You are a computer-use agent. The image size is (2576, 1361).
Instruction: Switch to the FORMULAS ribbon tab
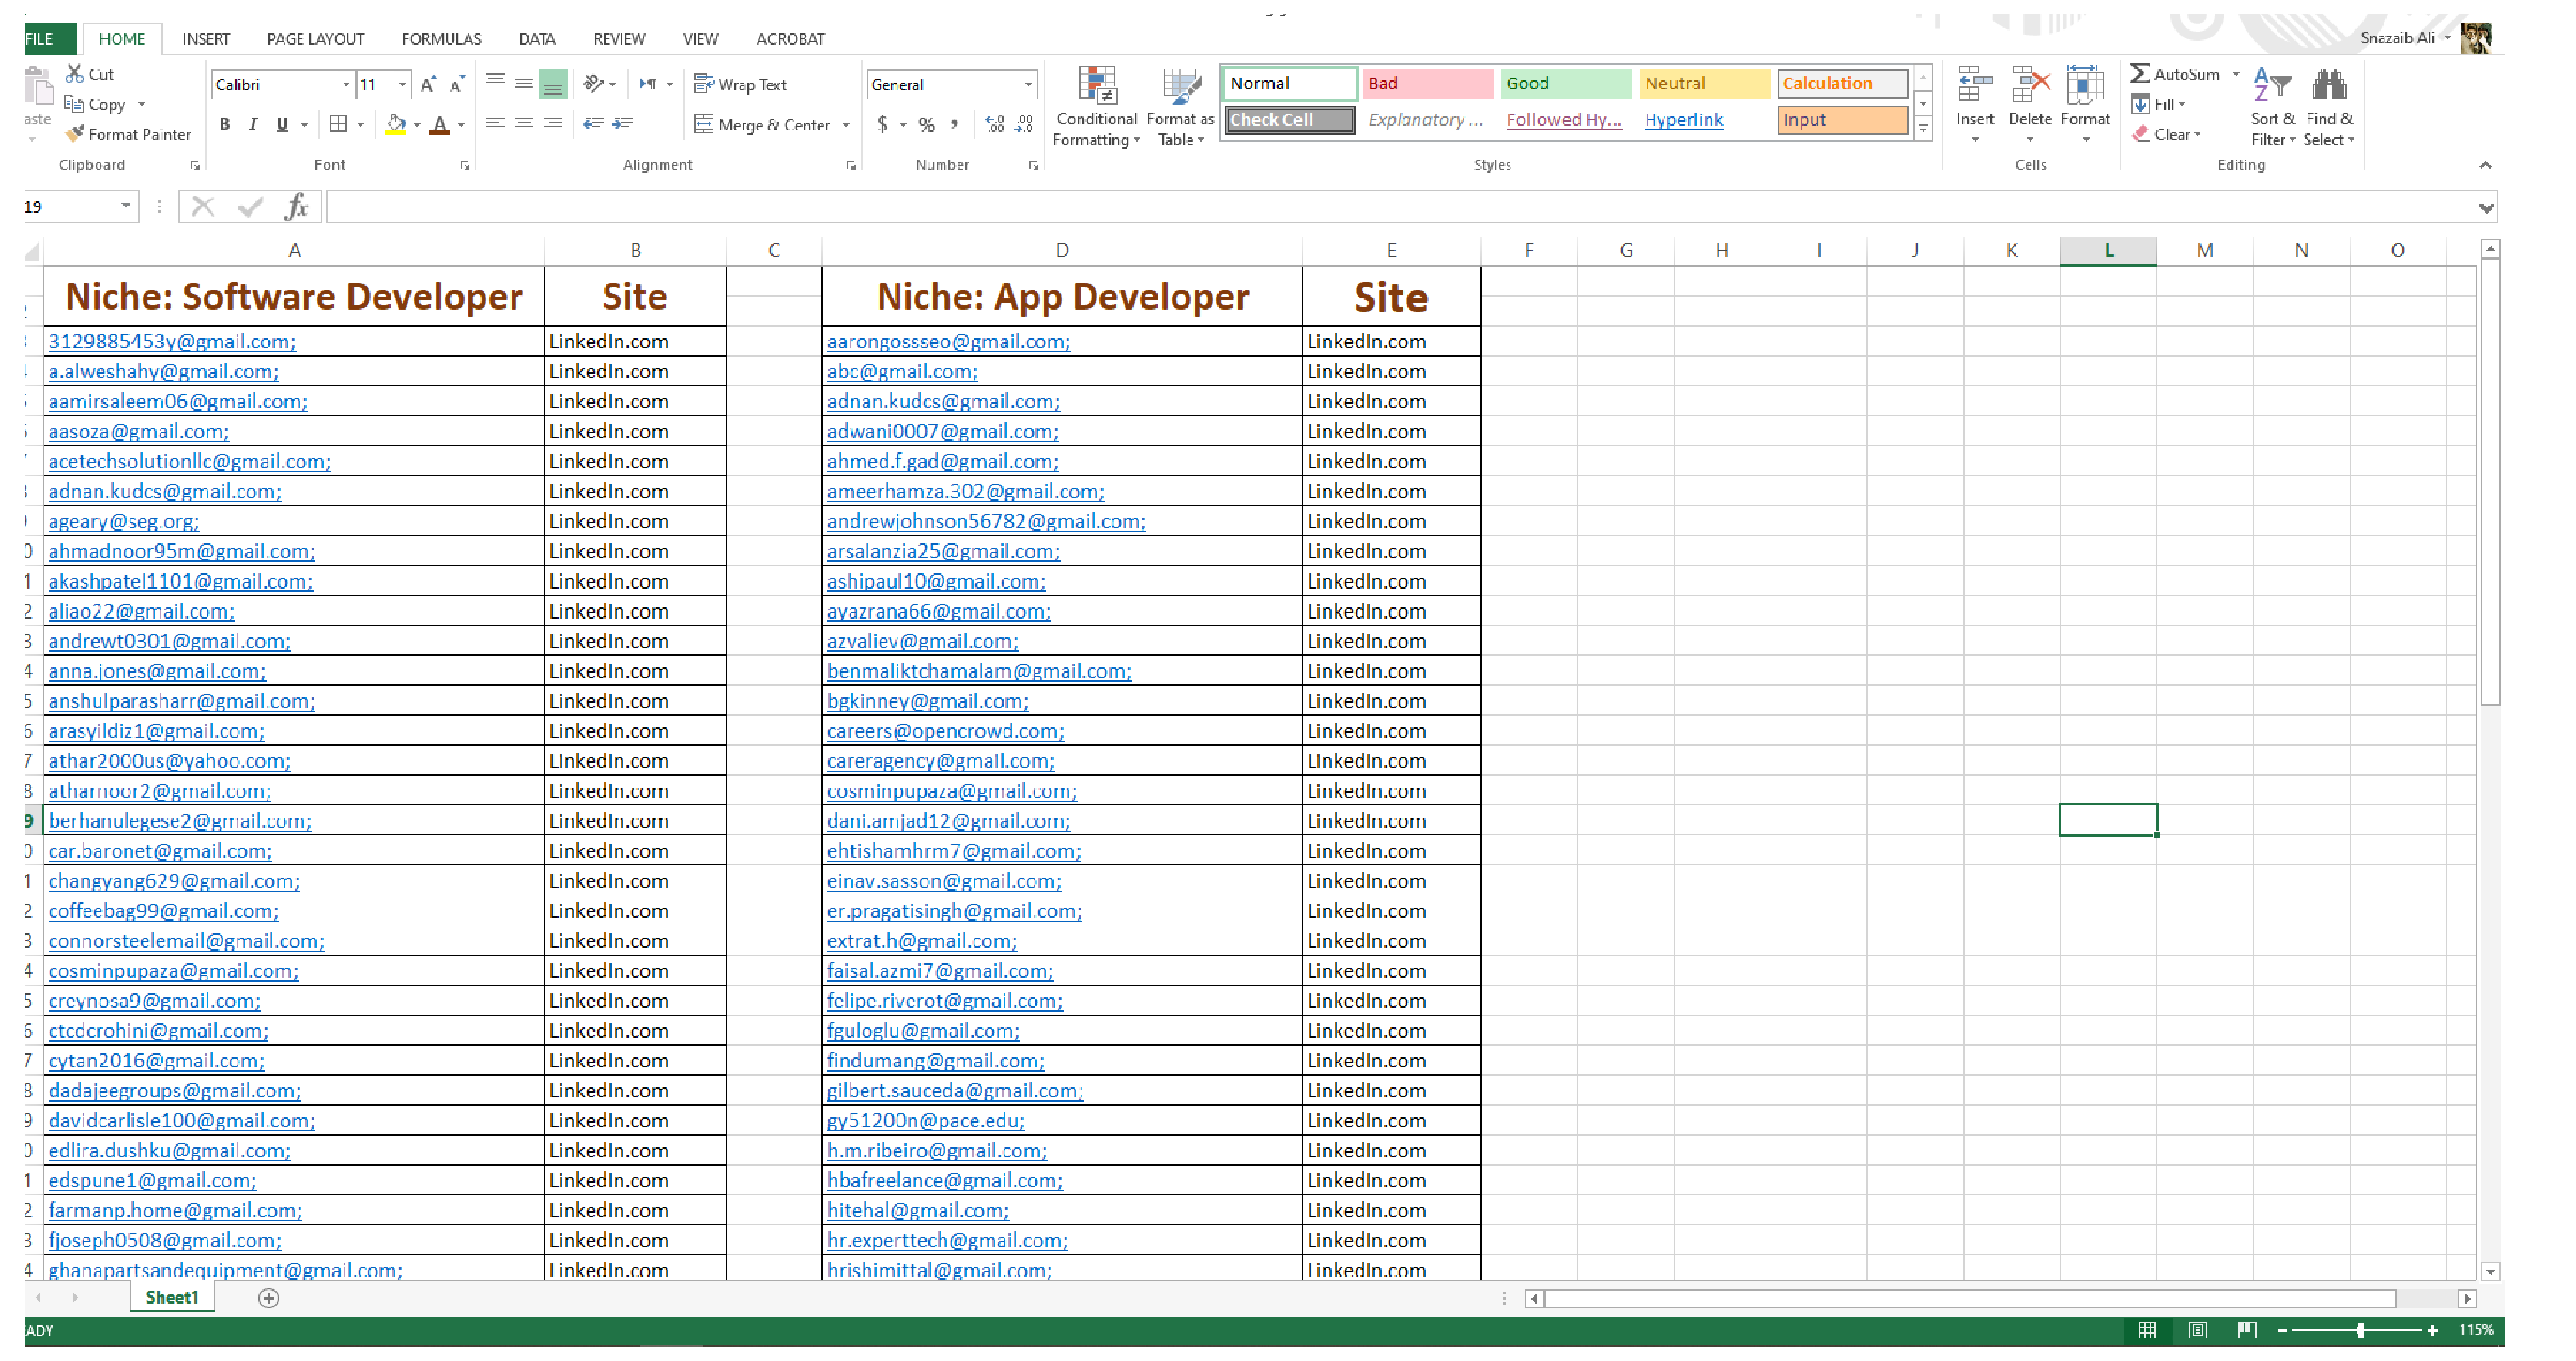pos(440,39)
